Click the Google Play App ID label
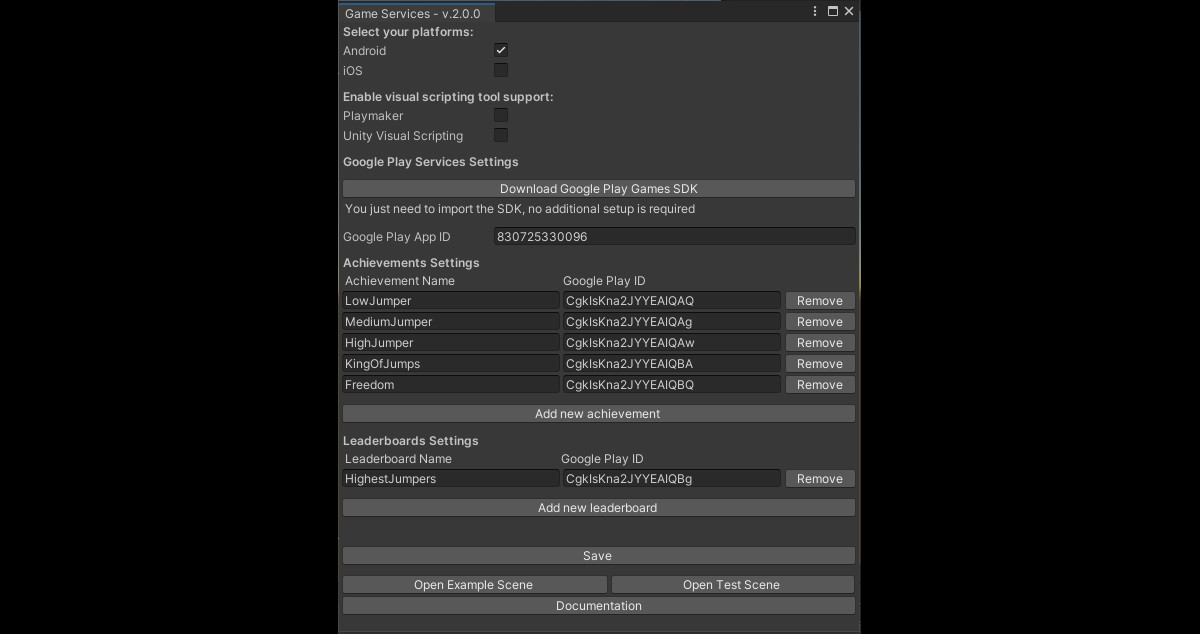The image size is (1200, 634). (397, 237)
